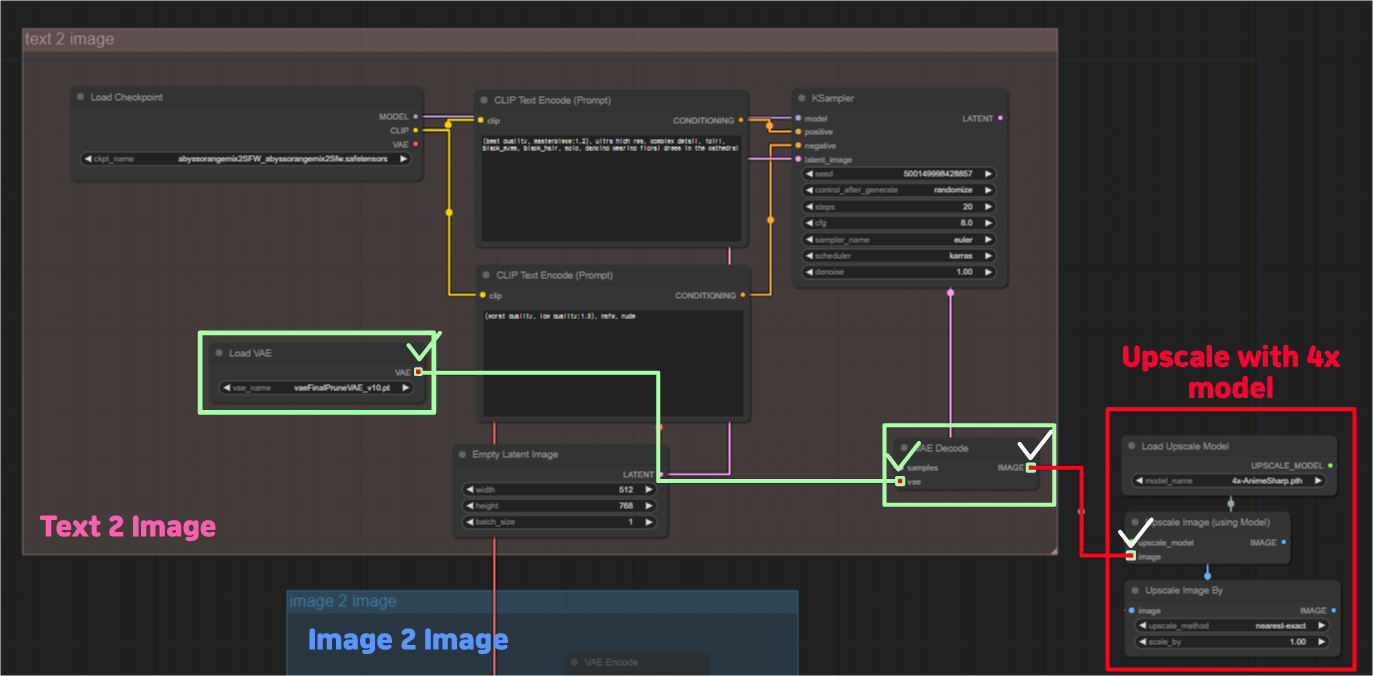Viewport: 1373px width, 676px height.
Task: Click the UPSCALE_MODEL output port
Action: pyautogui.click(x=1331, y=466)
